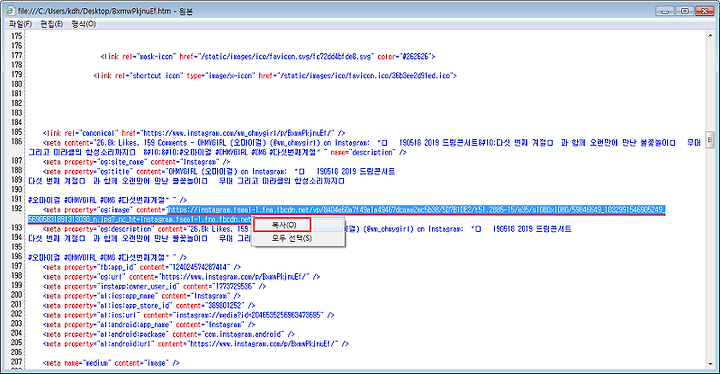
Task: Click the al:android:url meta line
Action: (x=196, y=344)
